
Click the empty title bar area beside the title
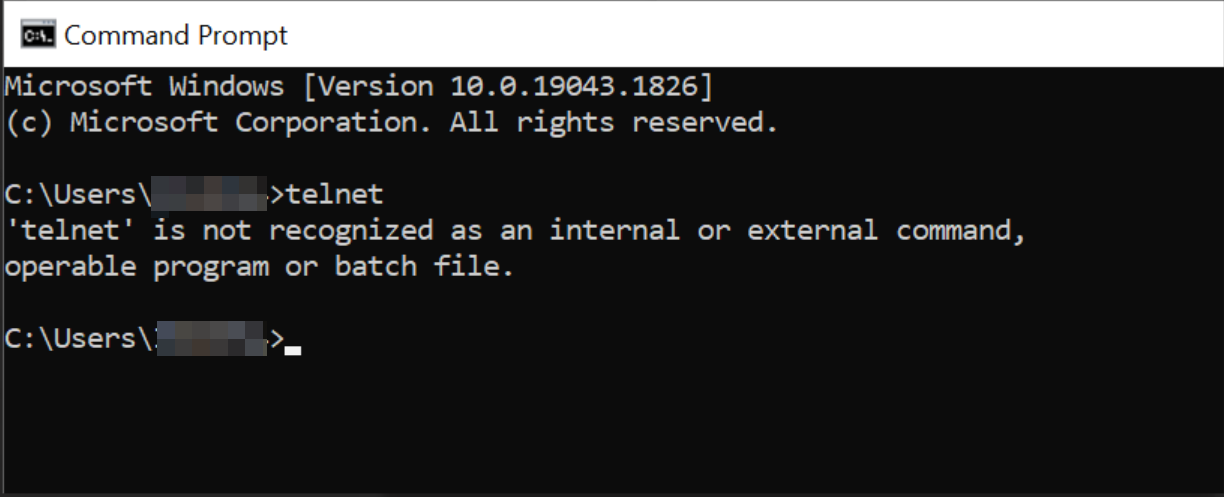pos(750,36)
